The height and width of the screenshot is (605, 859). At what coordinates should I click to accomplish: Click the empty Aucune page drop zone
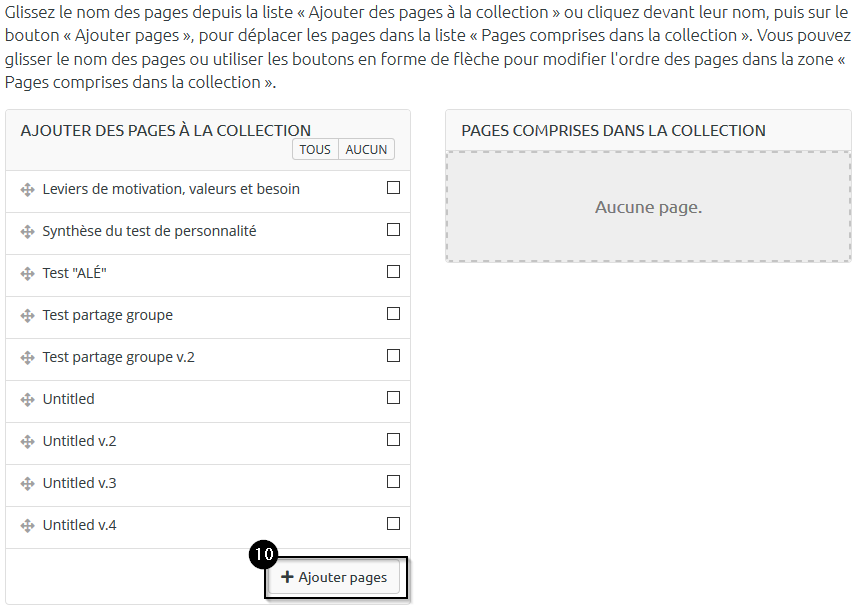pyautogui.click(x=648, y=208)
